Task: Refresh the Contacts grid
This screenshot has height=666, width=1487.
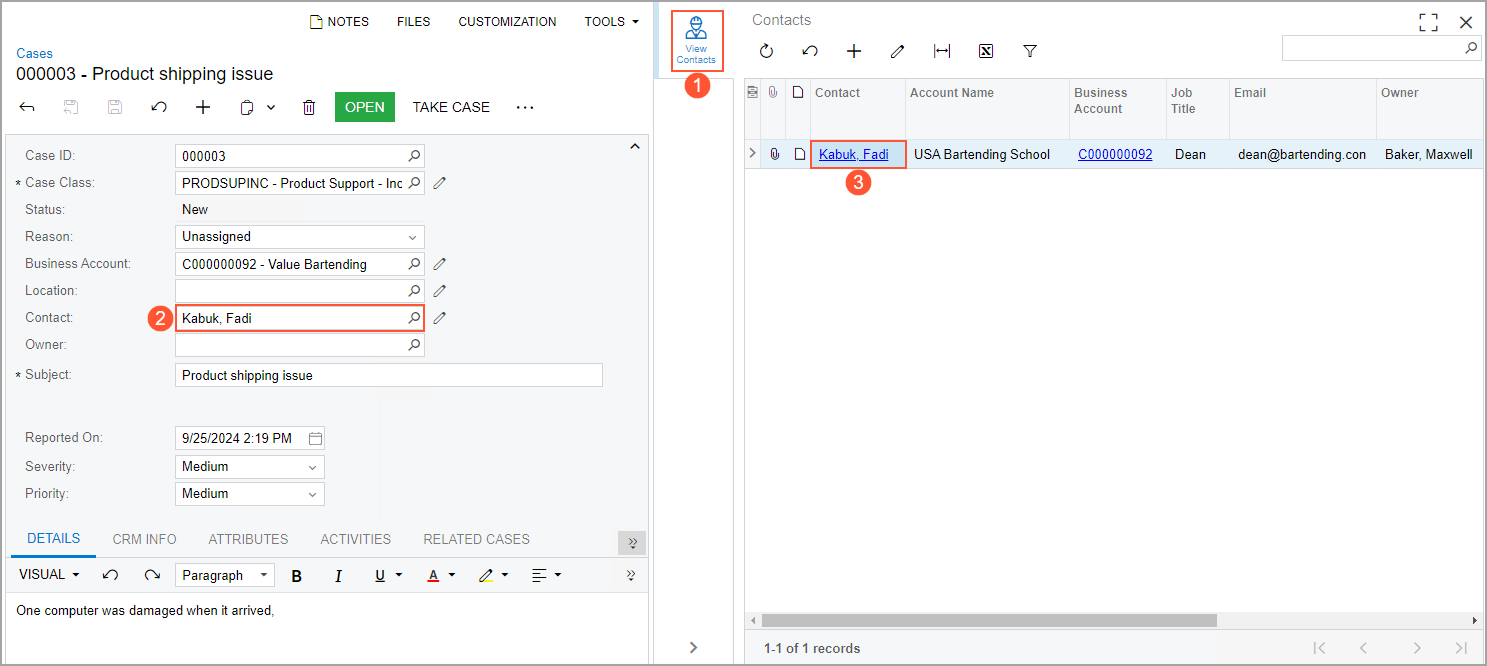Action: coord(766,51)
